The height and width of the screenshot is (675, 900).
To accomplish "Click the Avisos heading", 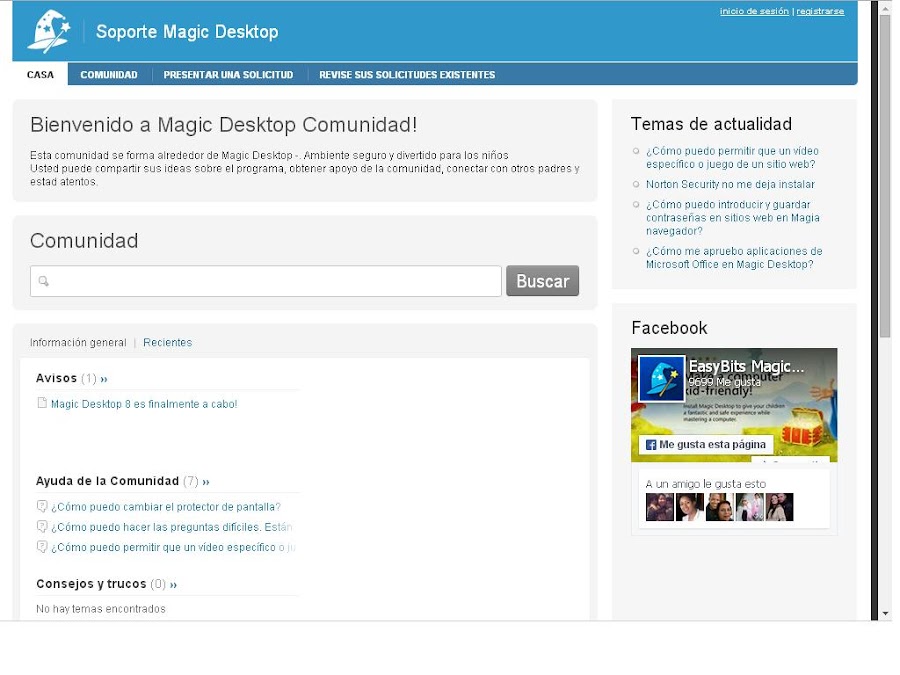I will click(x=56, y=378).
